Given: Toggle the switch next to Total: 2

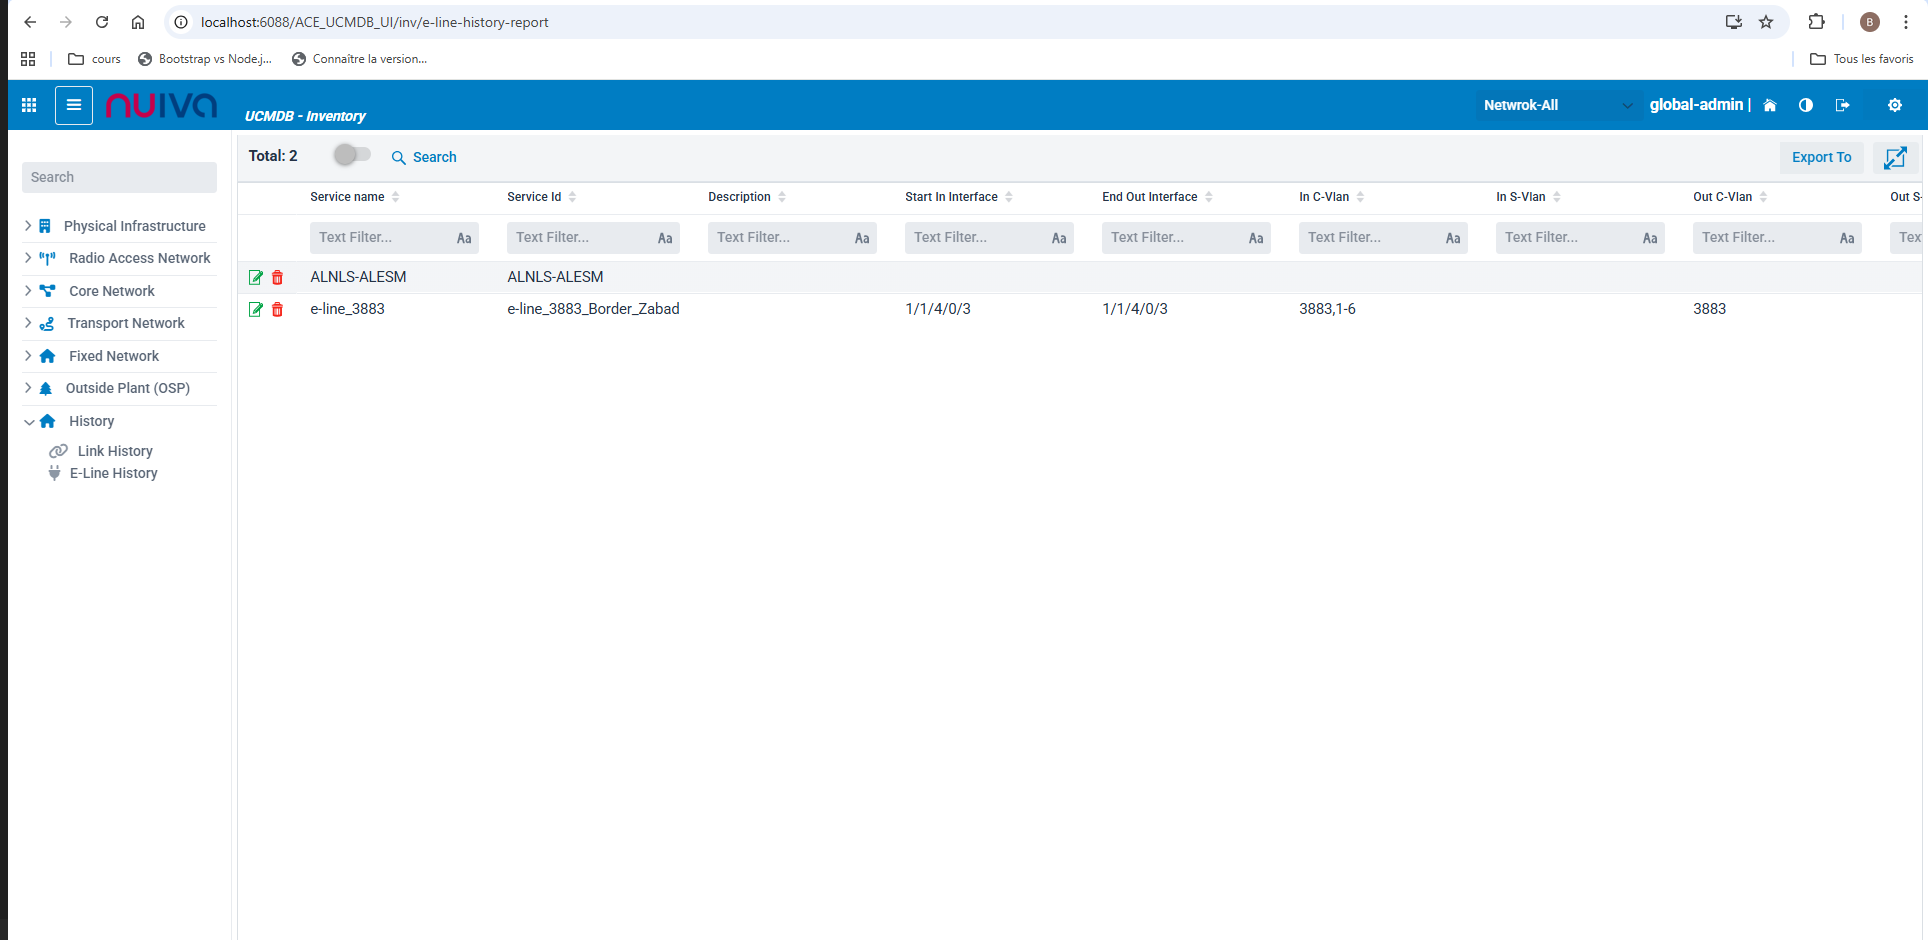Looking at the screenshot, I should (352, 155).
